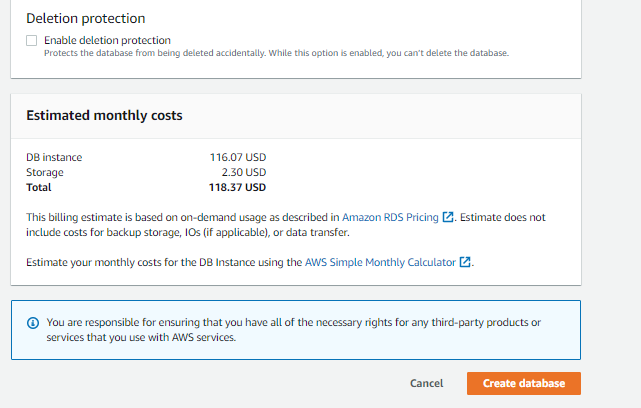The image size is (641, 408).
Task: Click the Deletion protection section heading
Action: (x=85, y=18)
